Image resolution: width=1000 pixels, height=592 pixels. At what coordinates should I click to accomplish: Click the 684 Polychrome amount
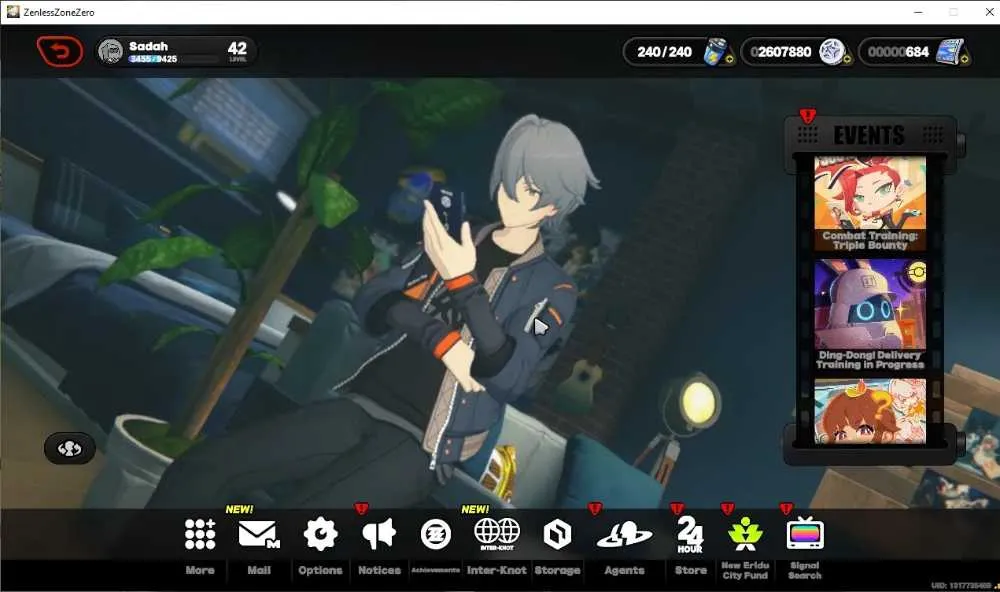899,52
